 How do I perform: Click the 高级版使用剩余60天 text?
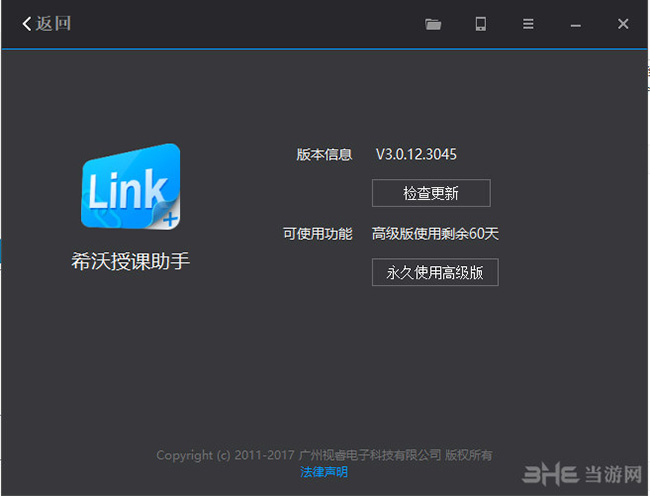pos(435,234)
